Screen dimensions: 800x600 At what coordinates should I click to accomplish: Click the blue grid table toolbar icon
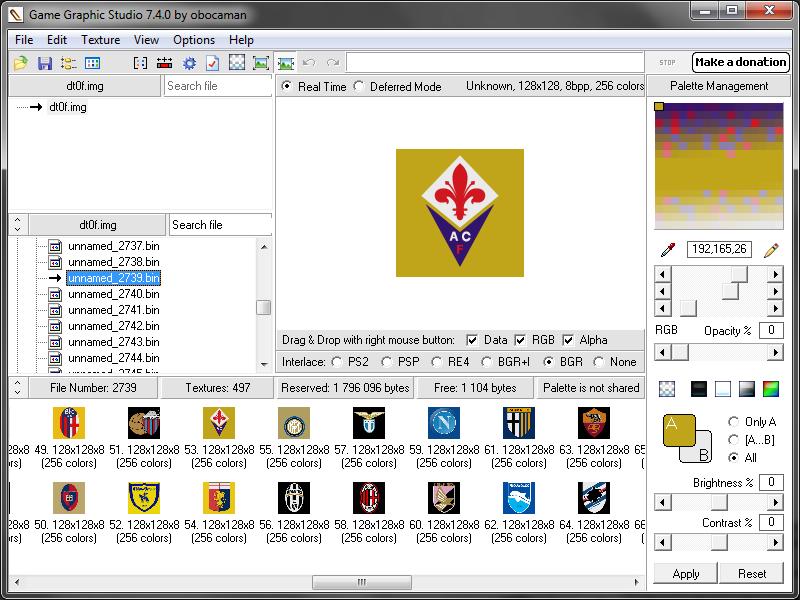[x=92, y=63]
